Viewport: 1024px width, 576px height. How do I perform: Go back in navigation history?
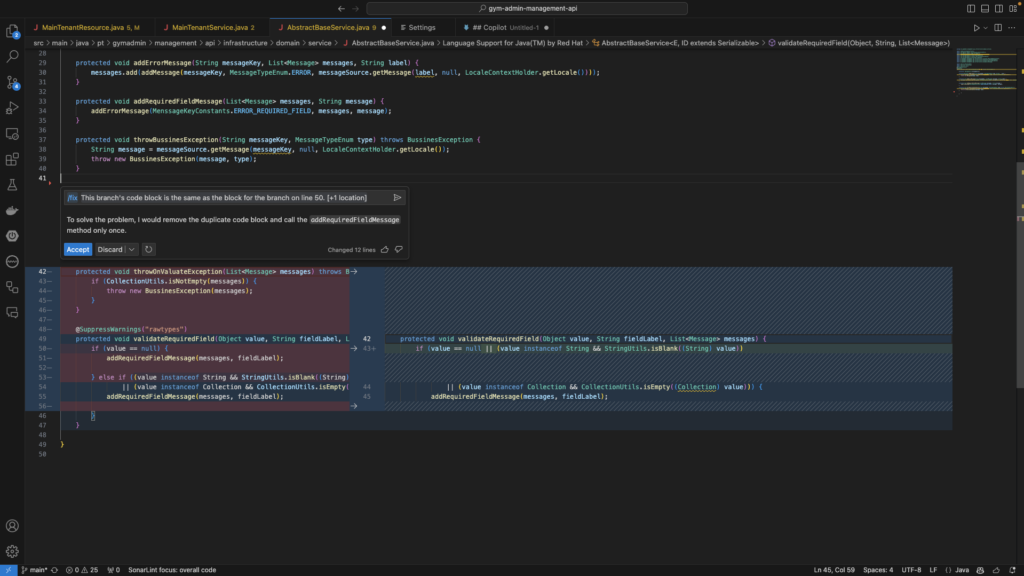click(x=341, y=8)
